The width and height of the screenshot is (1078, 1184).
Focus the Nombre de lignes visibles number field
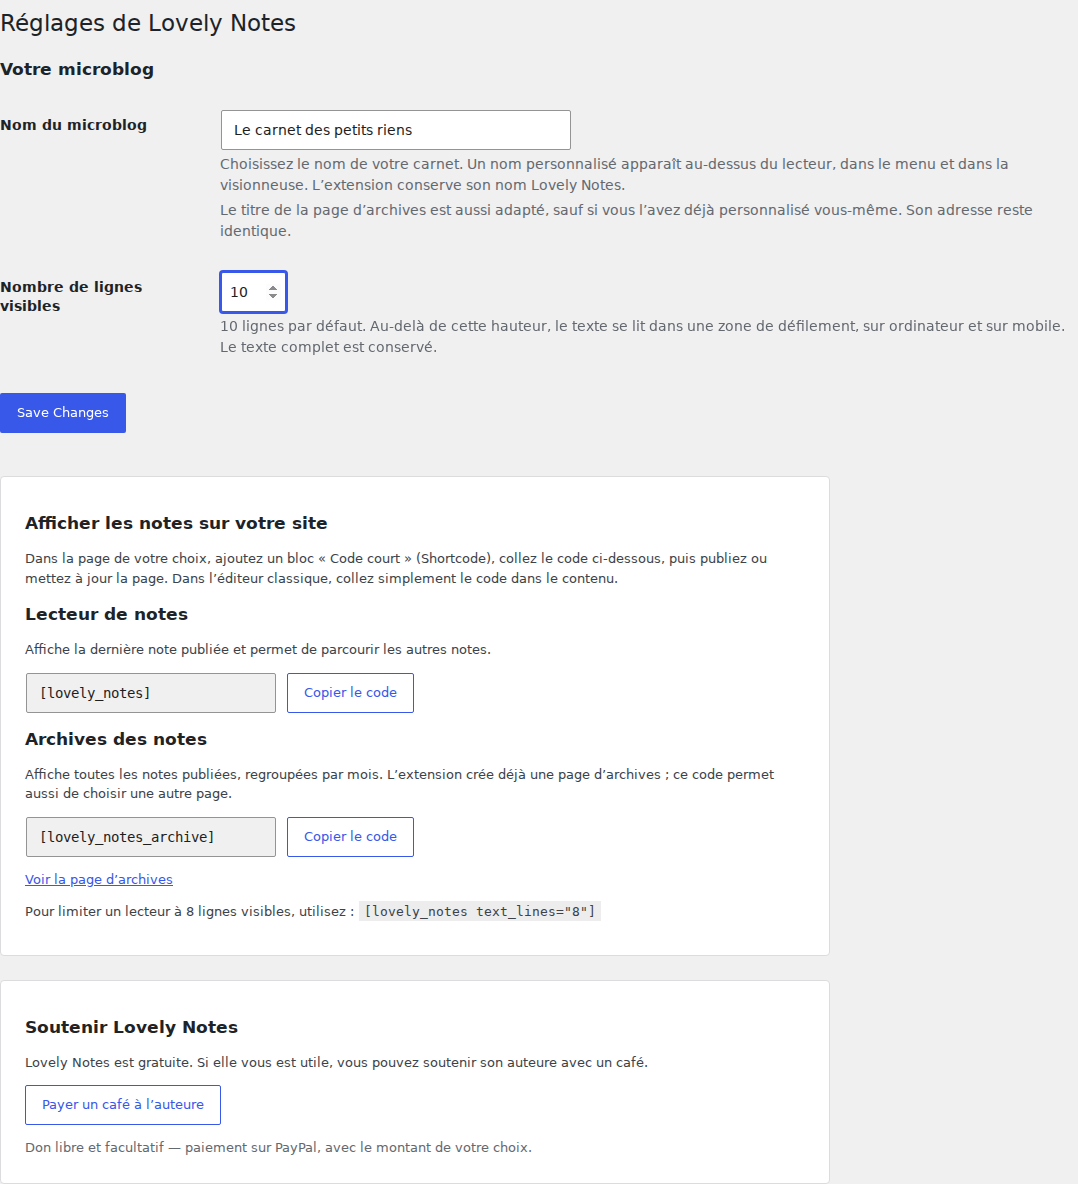tap(253, 292)
